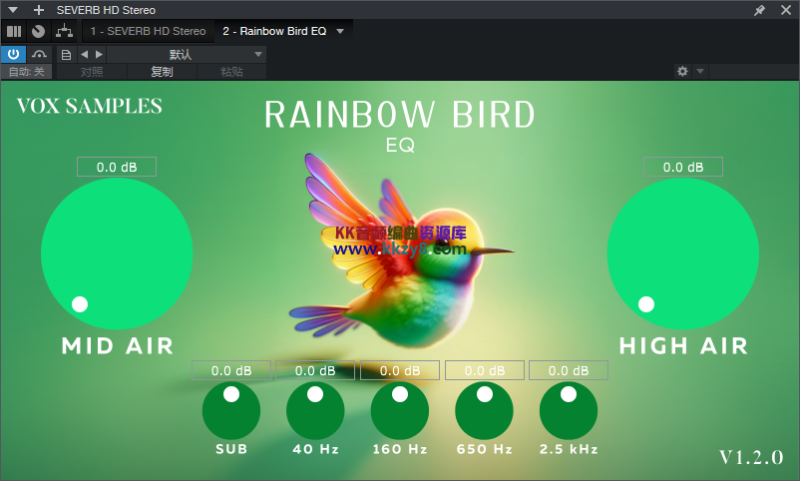Click the SUB band knob
This screenshot has width=800, height=481.
click(231, 411)
